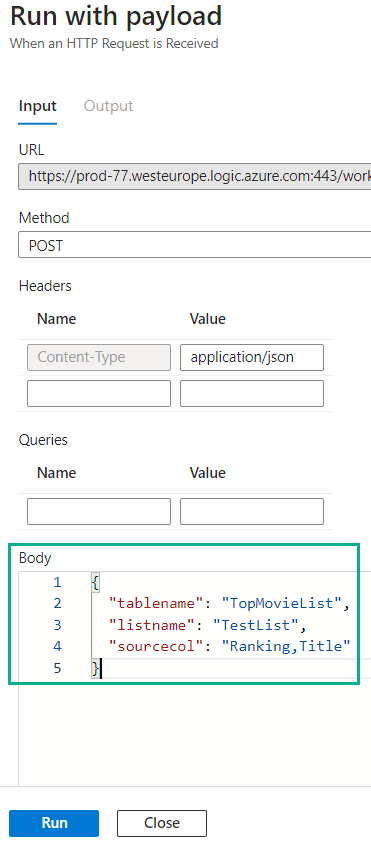This screenshot has height=845, width=371.
Task: Select the Content-Type header name field
Action: point(99,357)
